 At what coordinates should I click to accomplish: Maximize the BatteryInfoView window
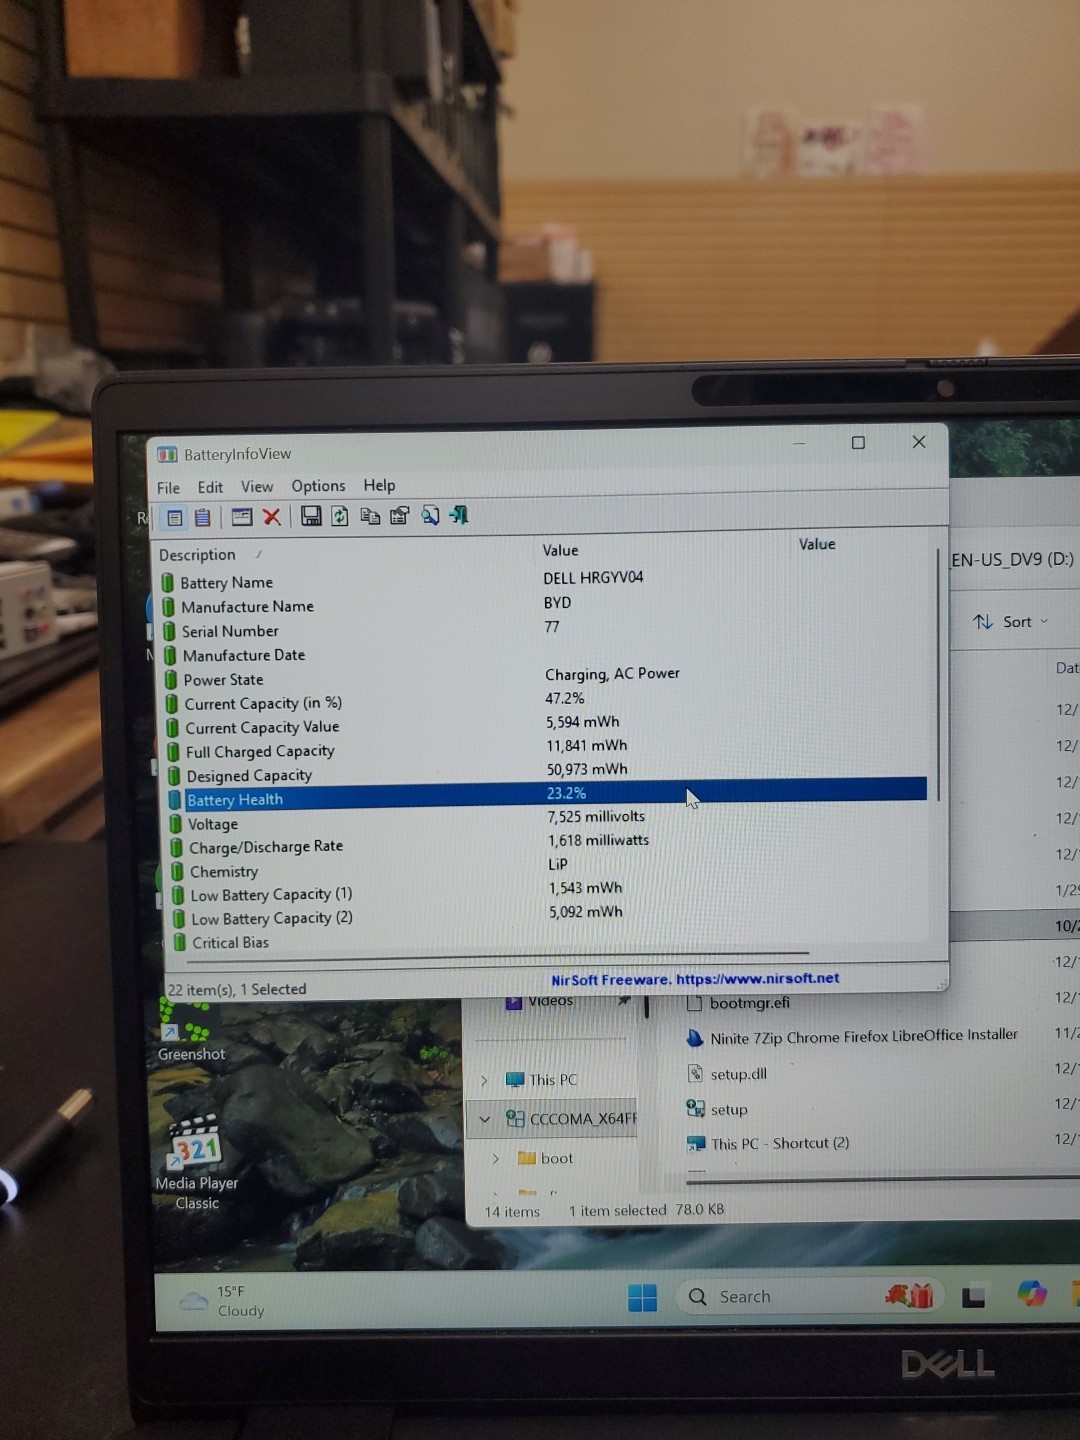[x=858, y=442]
